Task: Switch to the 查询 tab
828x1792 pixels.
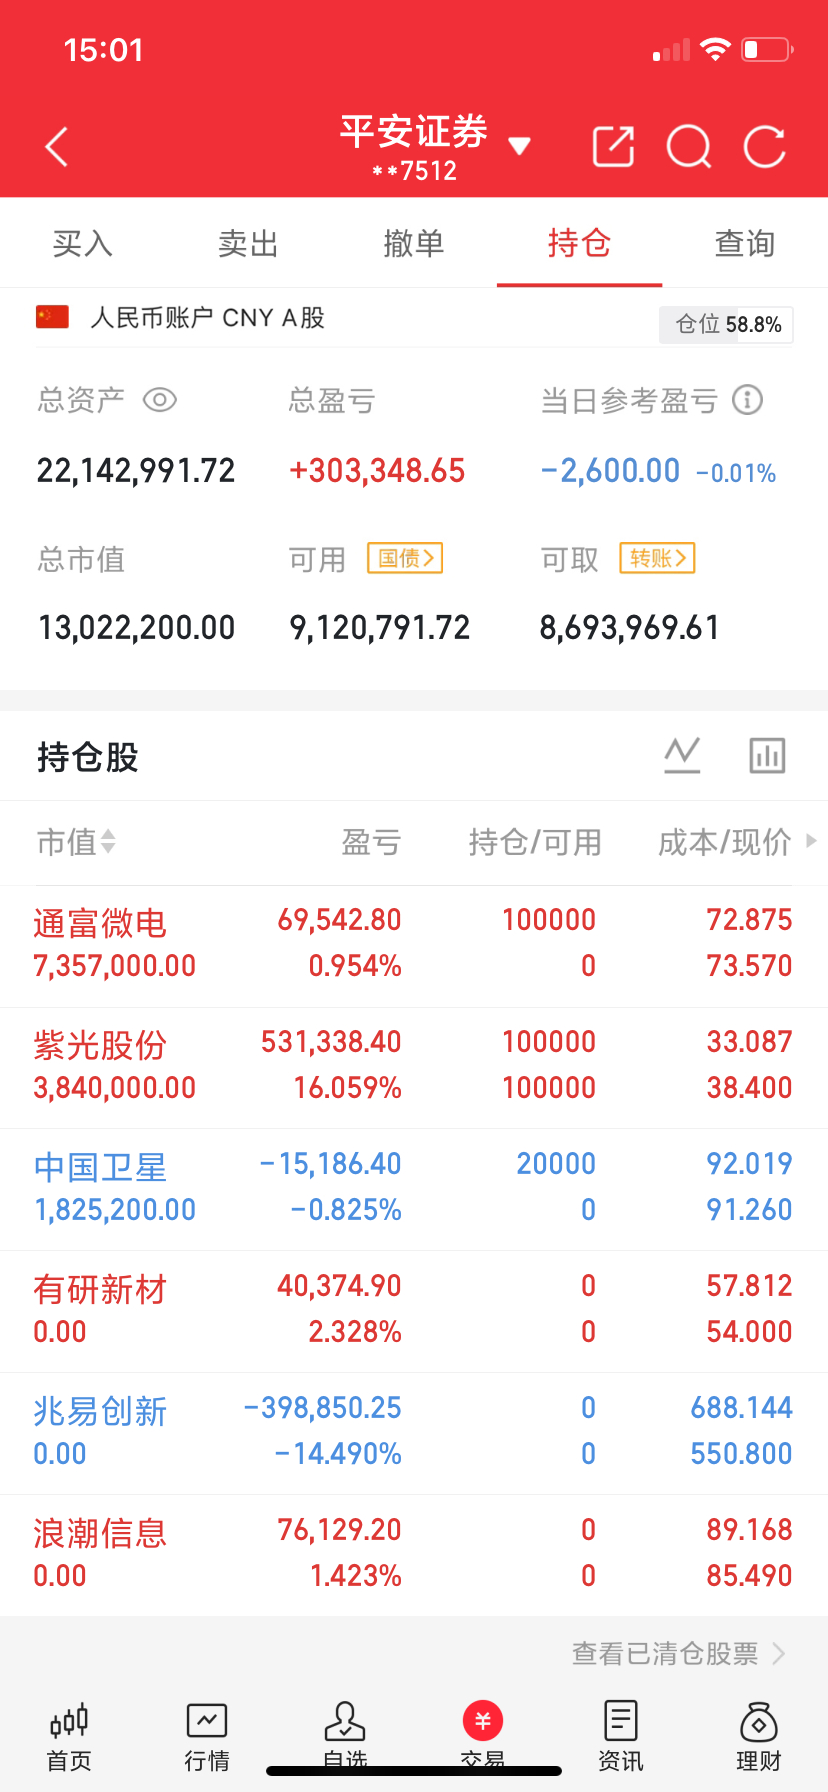Action: pos(745,243)
